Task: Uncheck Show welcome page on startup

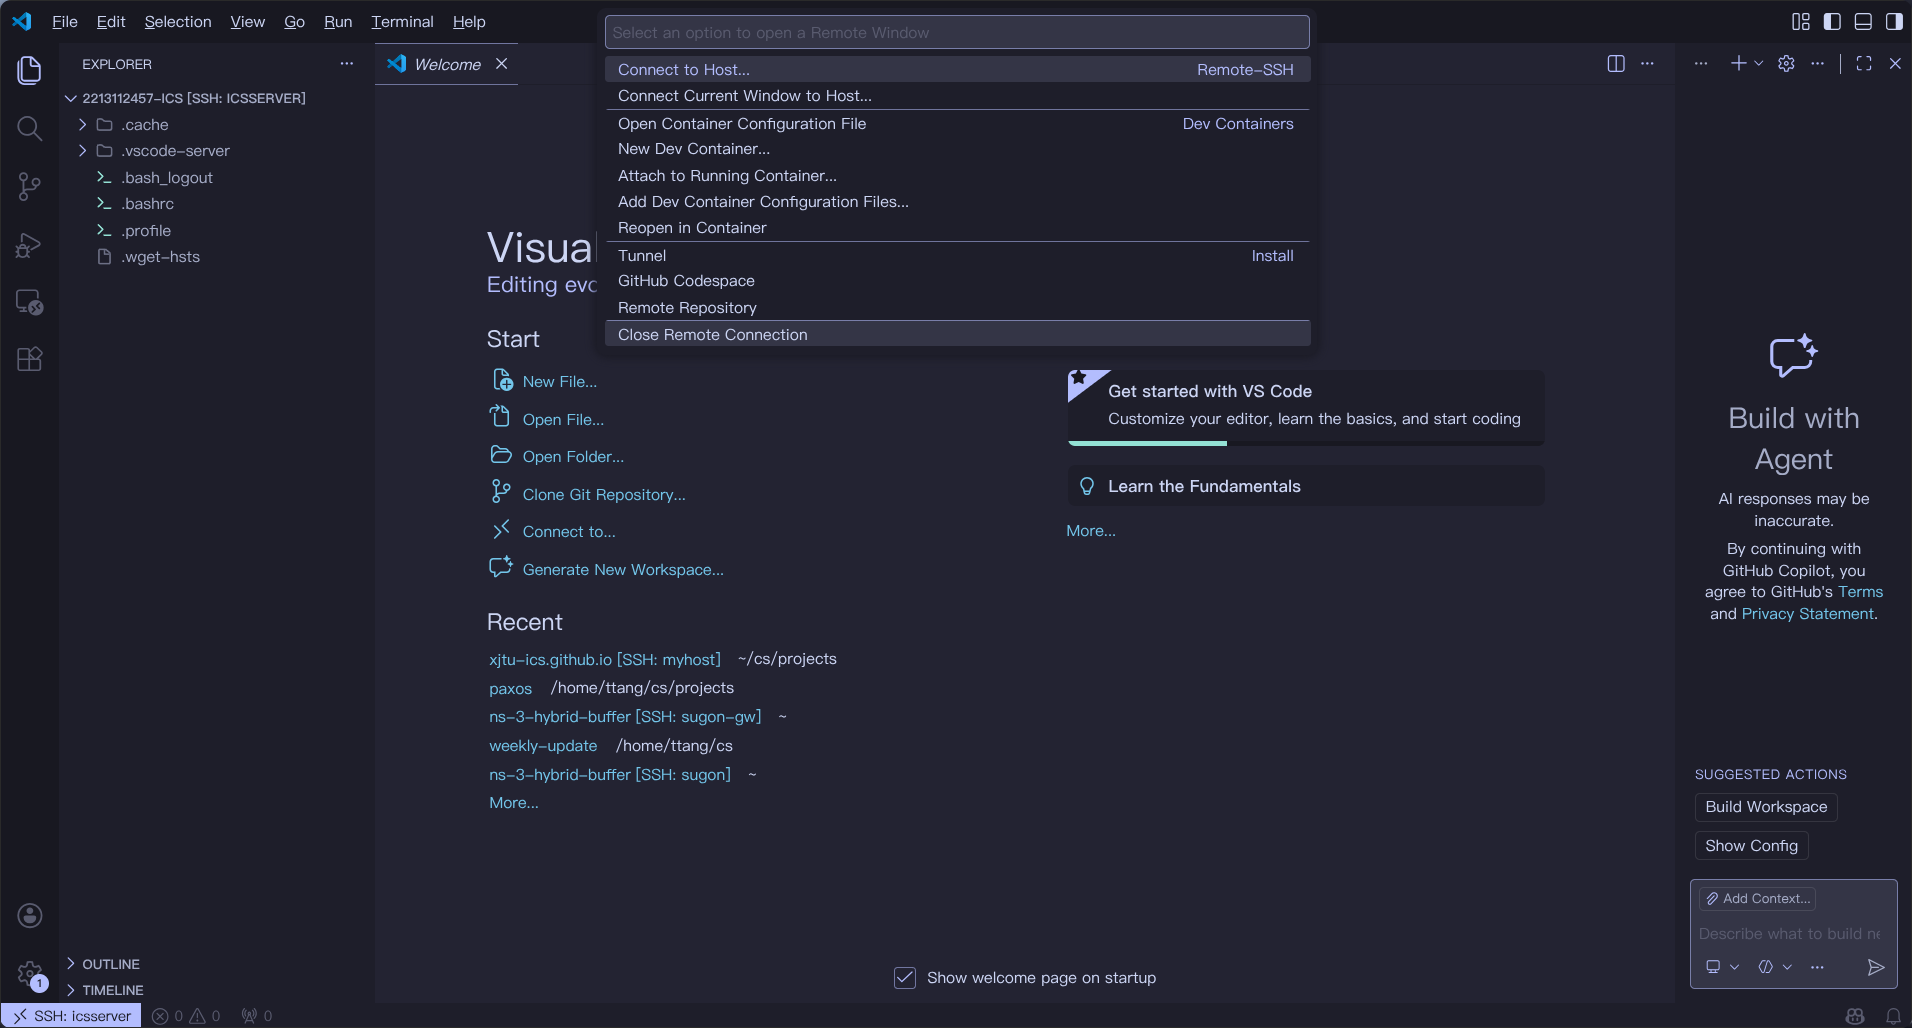Action: 904,978
